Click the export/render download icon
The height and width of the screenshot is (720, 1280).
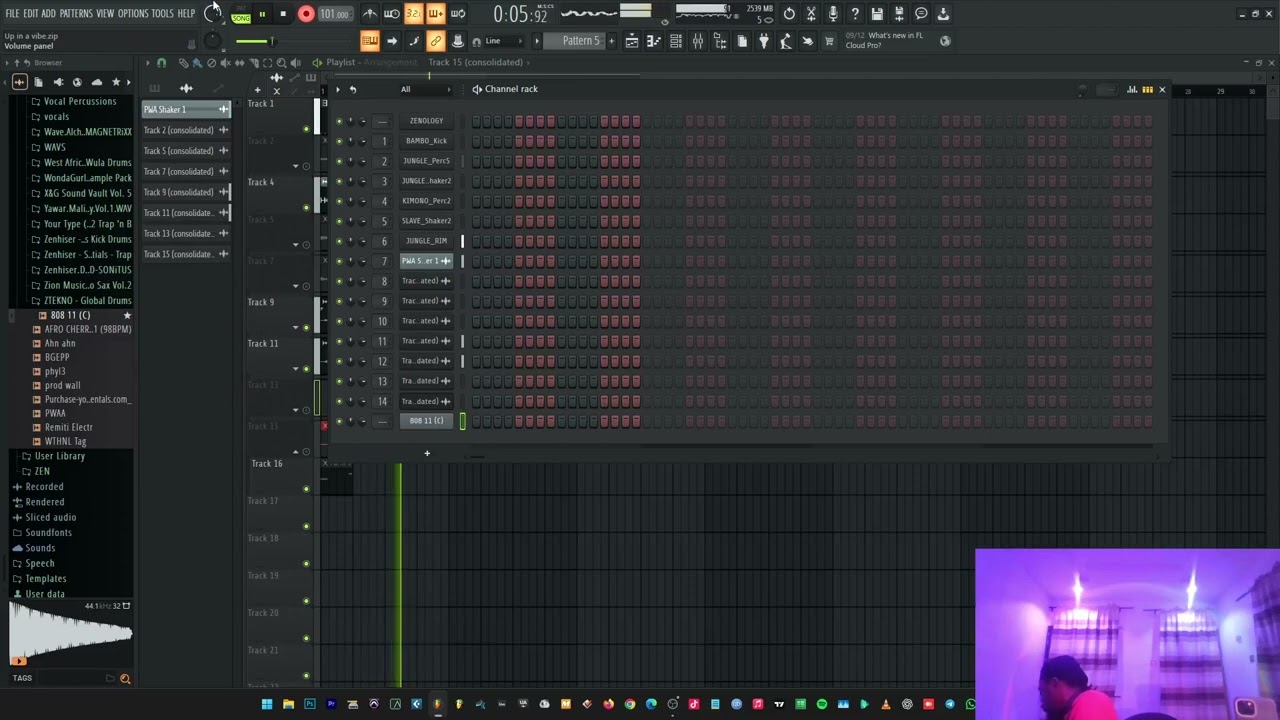tap(943, 14)
